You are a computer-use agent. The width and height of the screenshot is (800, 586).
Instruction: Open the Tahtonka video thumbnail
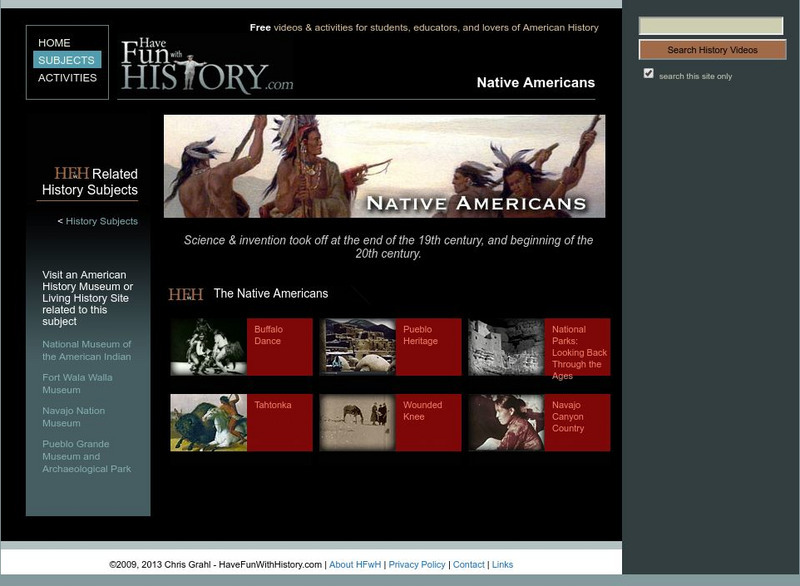point(209,422)
